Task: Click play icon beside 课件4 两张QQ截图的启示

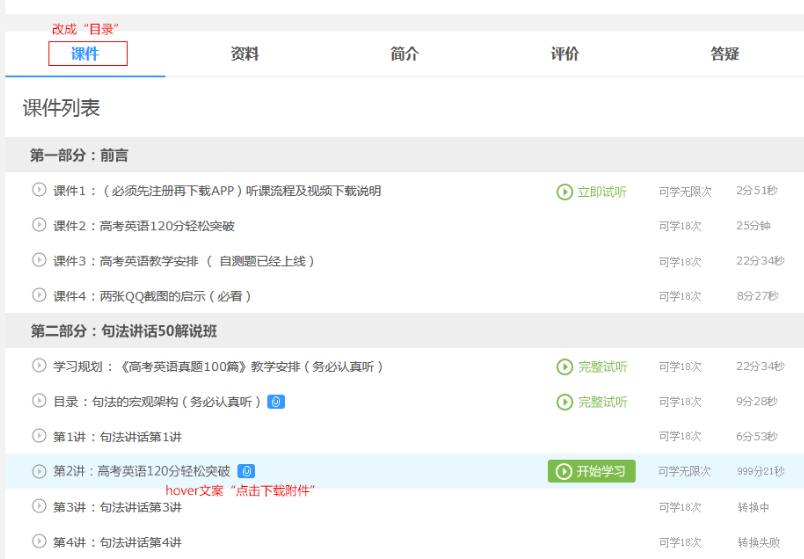Action: coord(39,295)
